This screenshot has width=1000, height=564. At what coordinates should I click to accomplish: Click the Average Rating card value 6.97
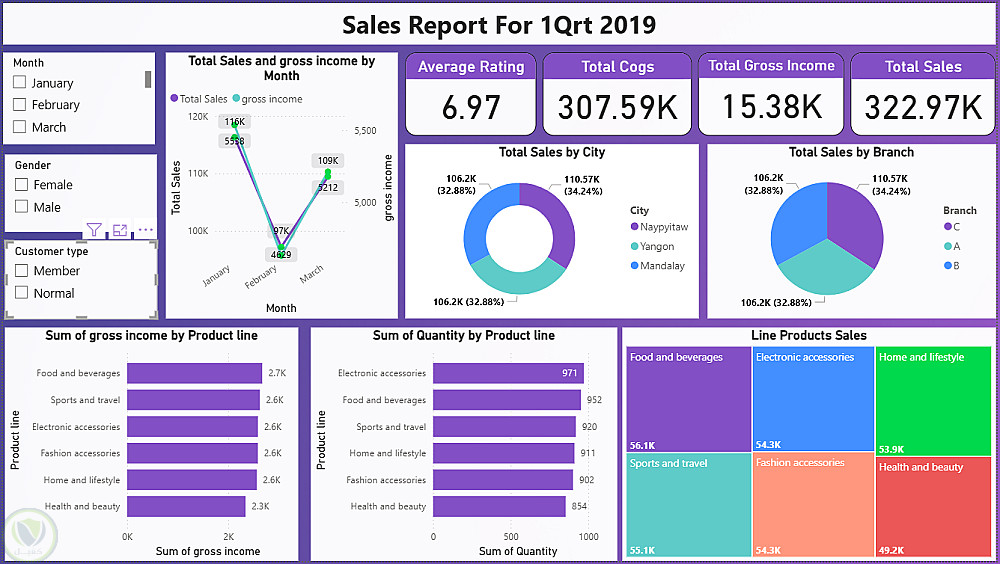point(471,107)
